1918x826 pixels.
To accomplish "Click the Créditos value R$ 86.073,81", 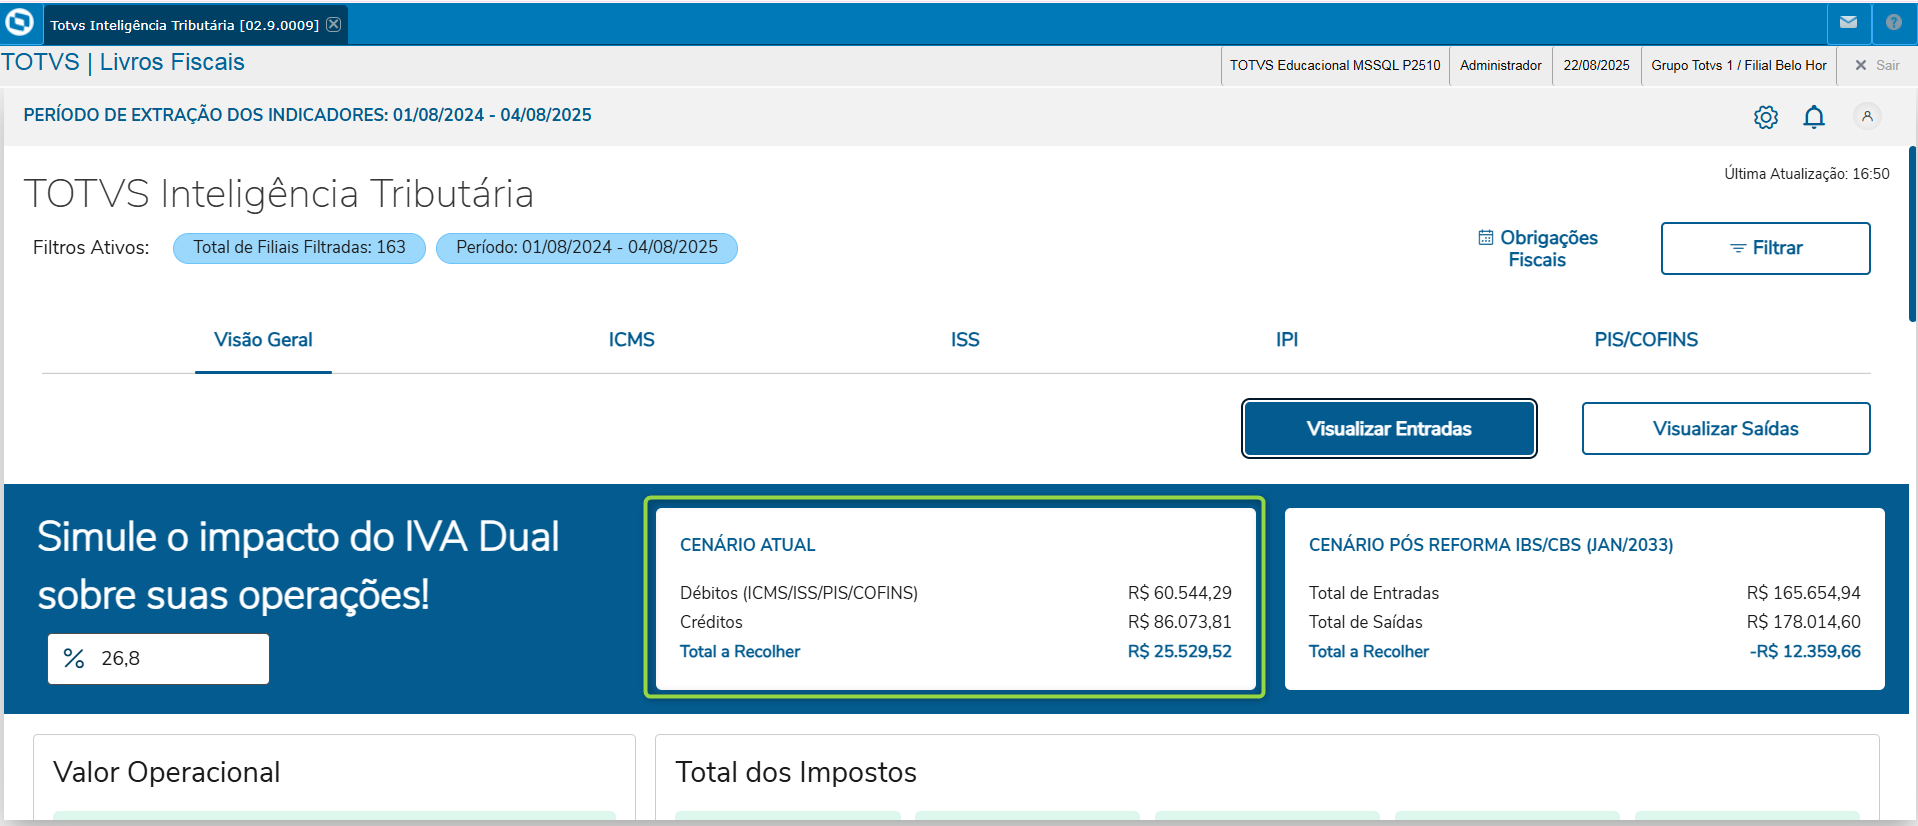I will coord(1180,622).
